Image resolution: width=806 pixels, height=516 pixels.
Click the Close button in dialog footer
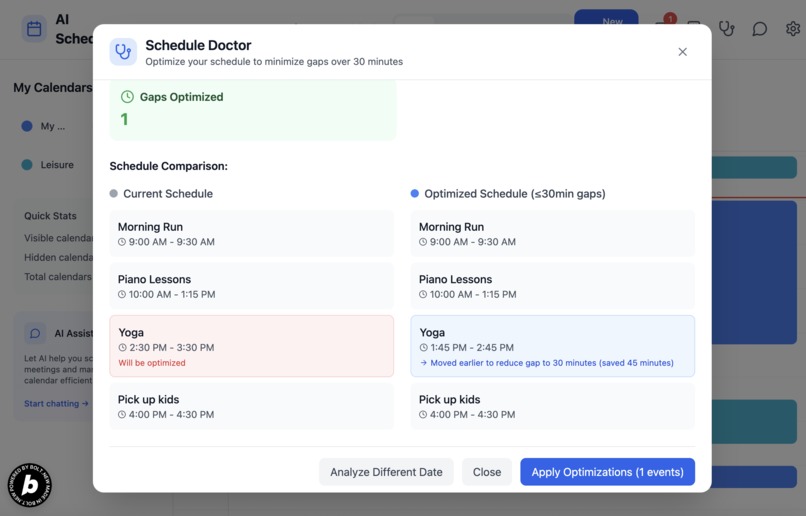(486, 472)
